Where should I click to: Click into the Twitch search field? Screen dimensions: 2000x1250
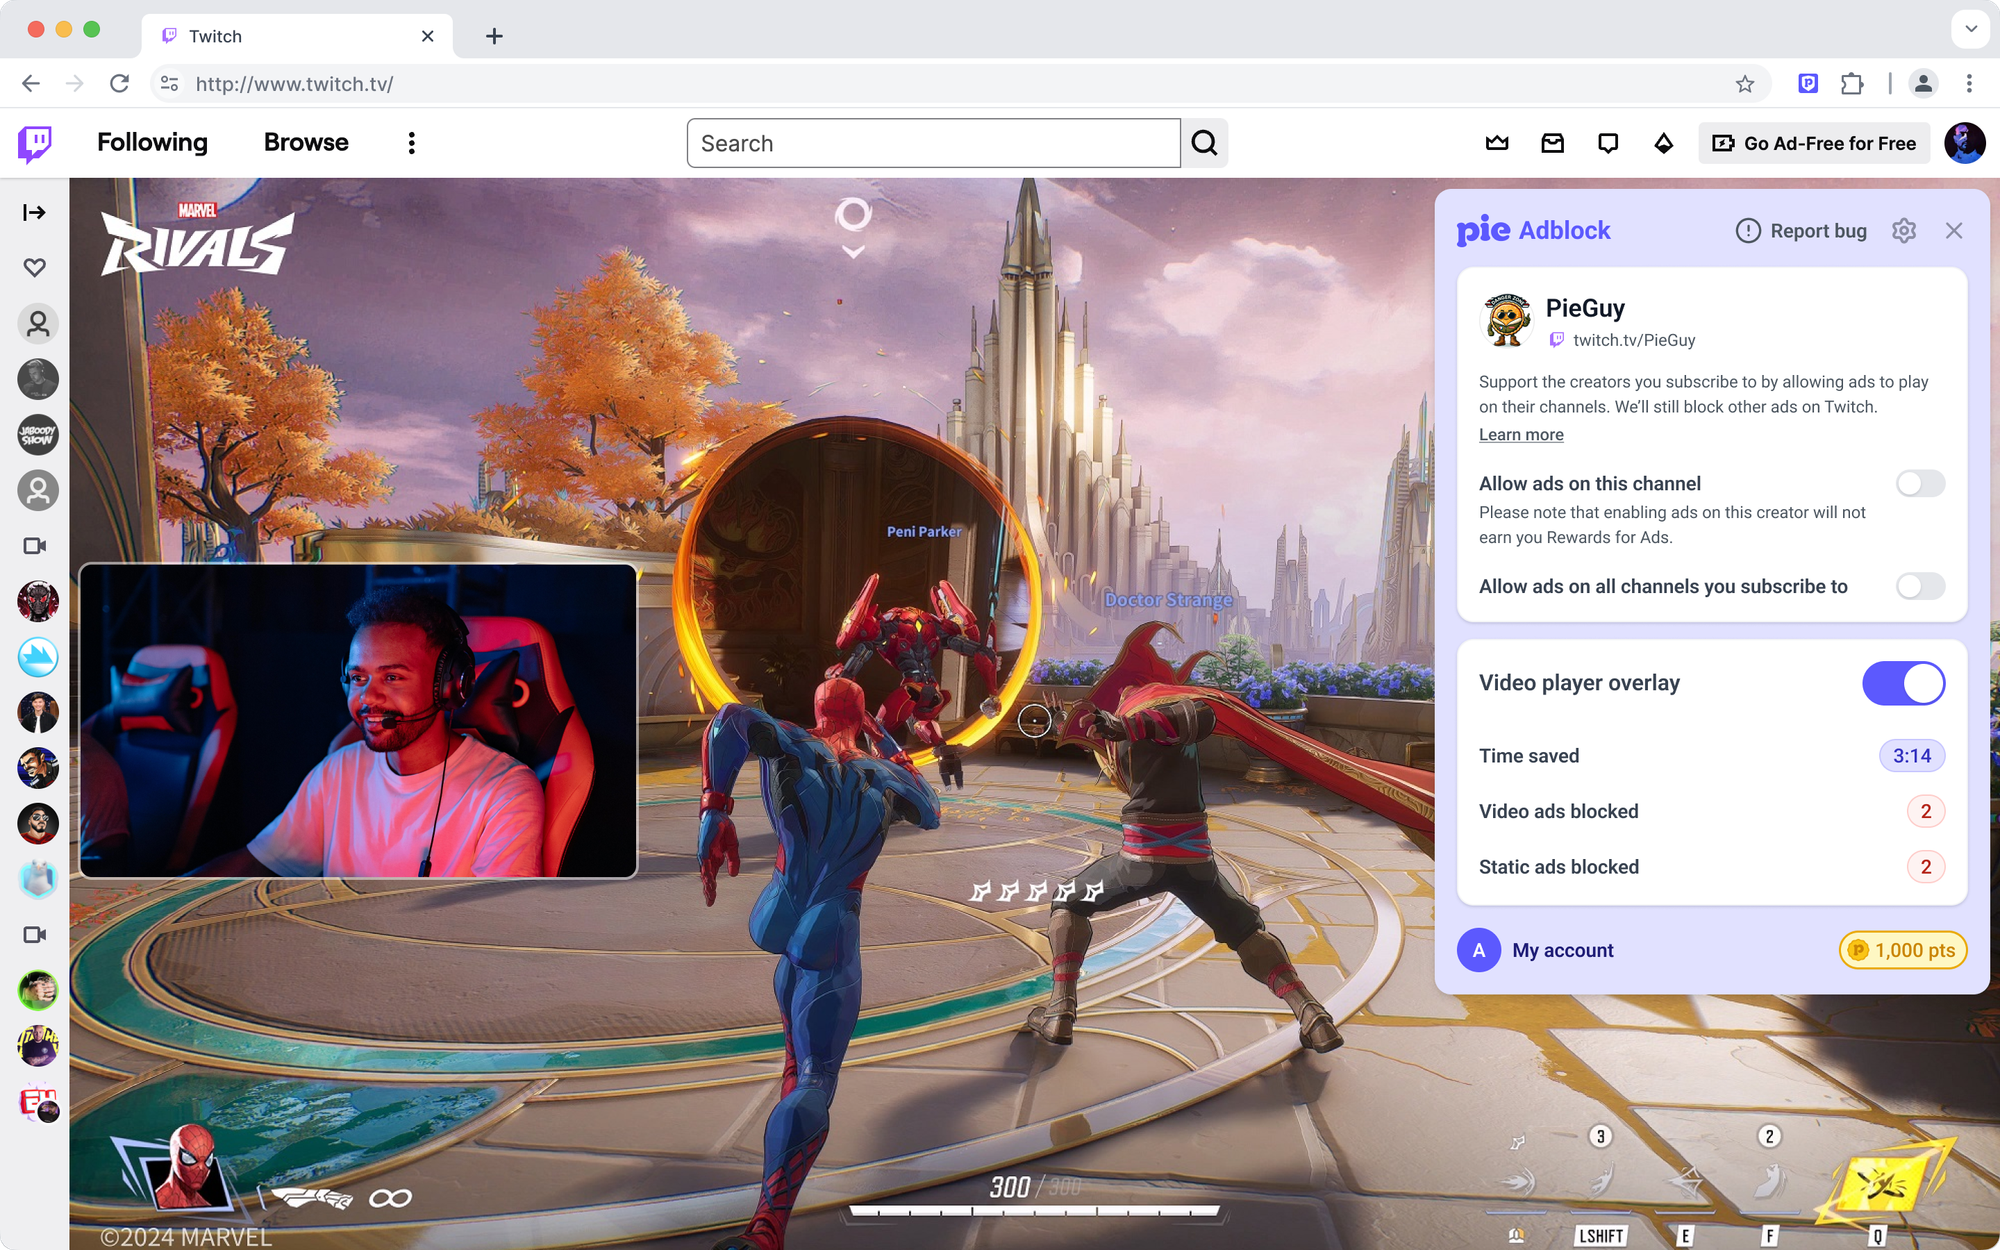[933, 143]
